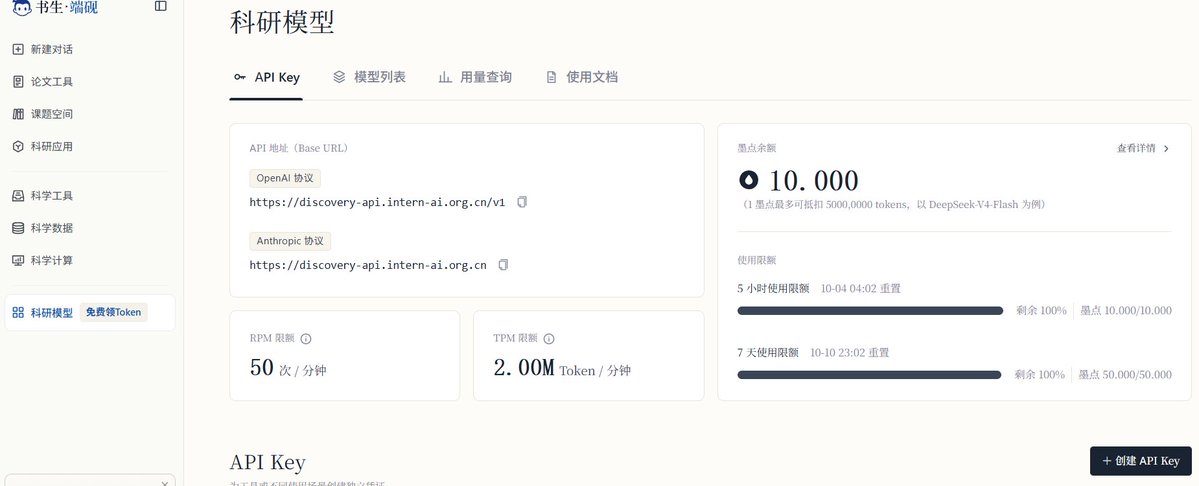Click the OpenAI 协议 label tag
1199x486 pixels.
[x=285, y=178]
